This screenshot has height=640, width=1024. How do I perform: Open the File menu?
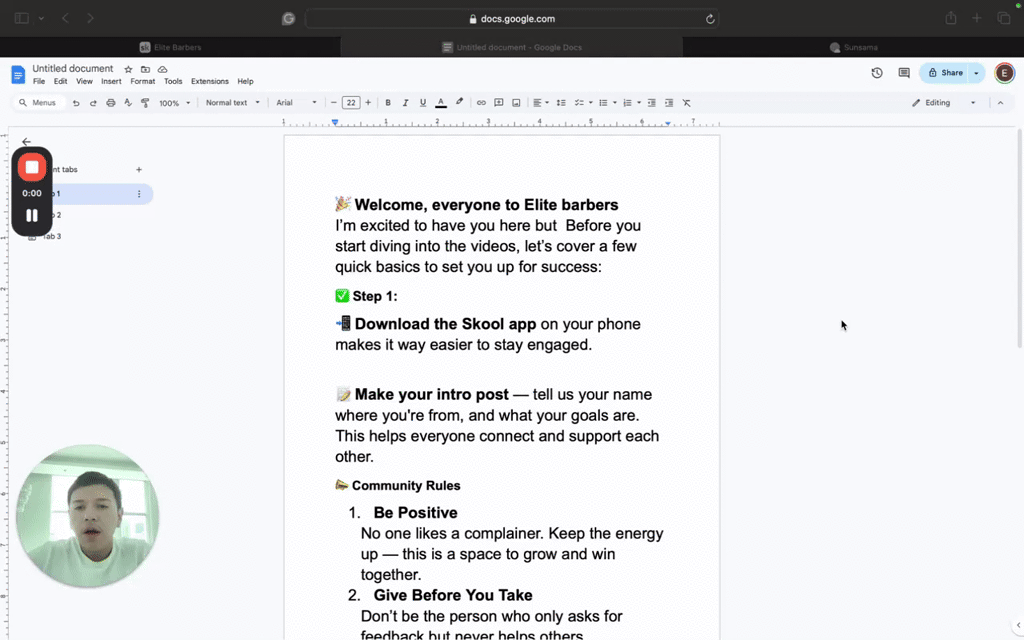(x=39, y=82)
